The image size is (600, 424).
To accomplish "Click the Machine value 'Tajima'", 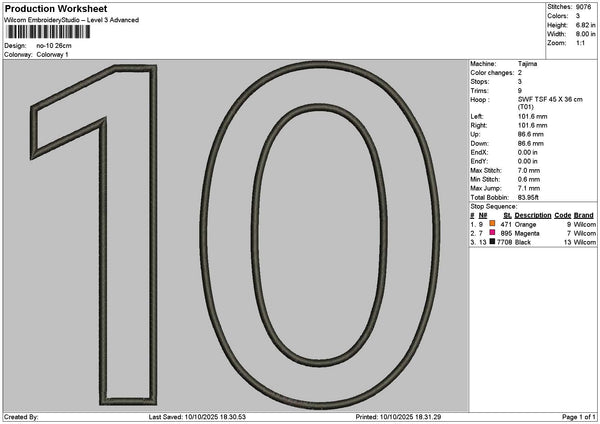I will [x=527, y=64].
